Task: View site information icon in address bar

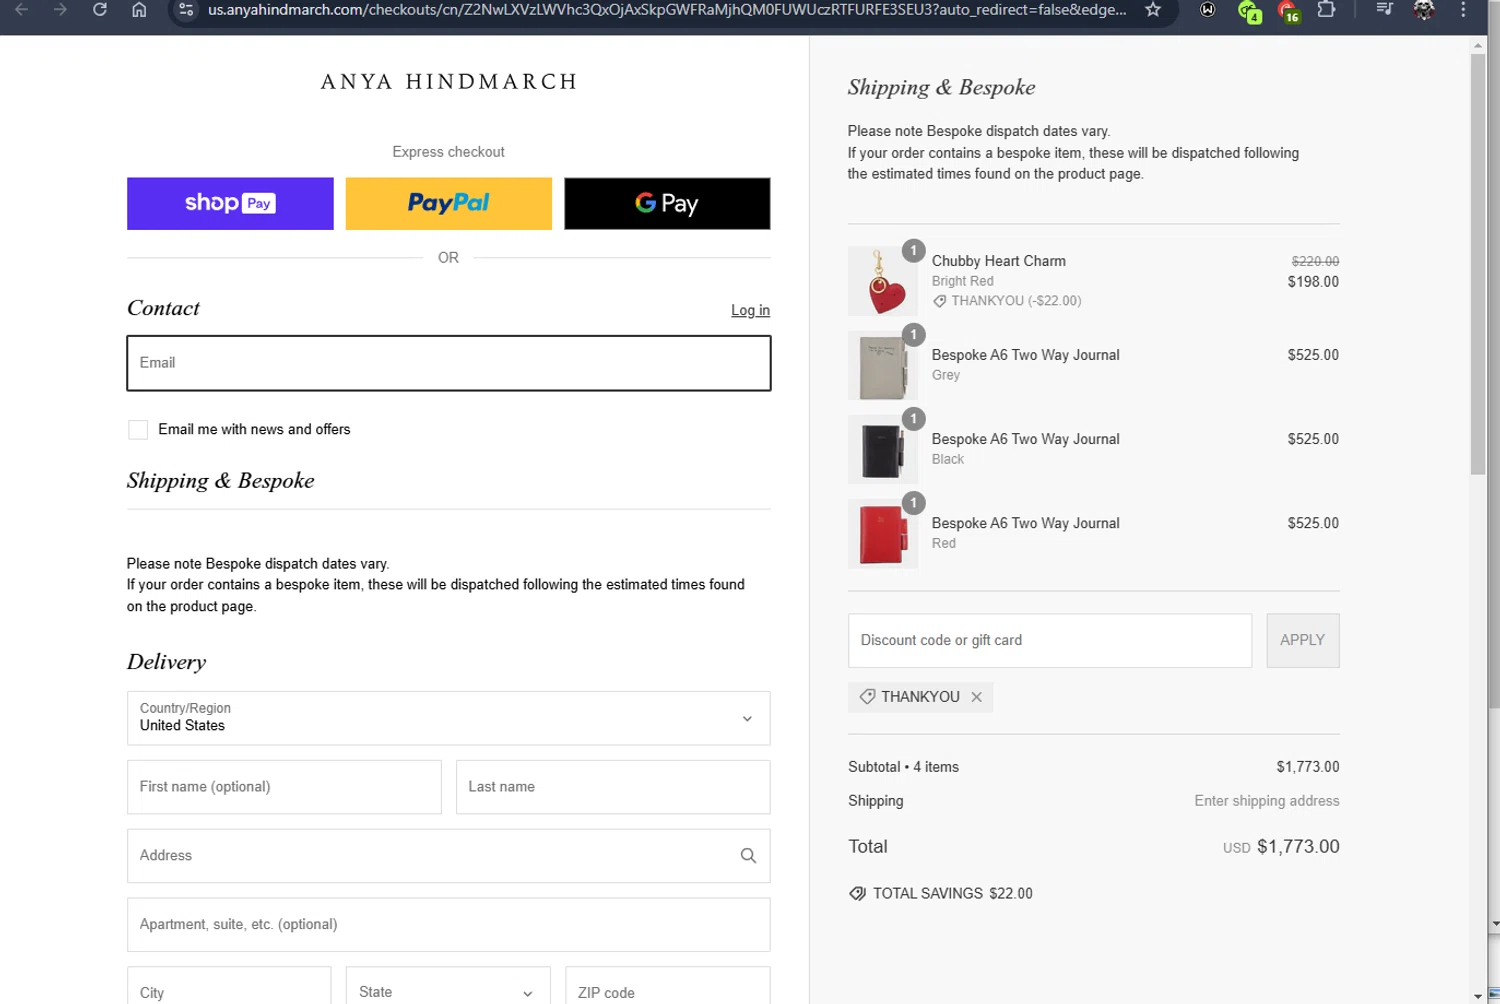Action: pyautogui.click(x=186, y=10)
